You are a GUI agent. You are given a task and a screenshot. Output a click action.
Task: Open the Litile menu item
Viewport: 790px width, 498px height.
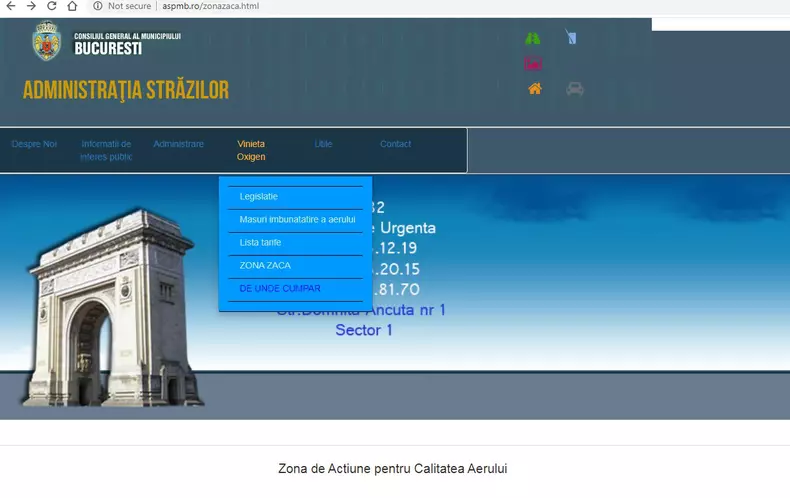pos(323,144)
